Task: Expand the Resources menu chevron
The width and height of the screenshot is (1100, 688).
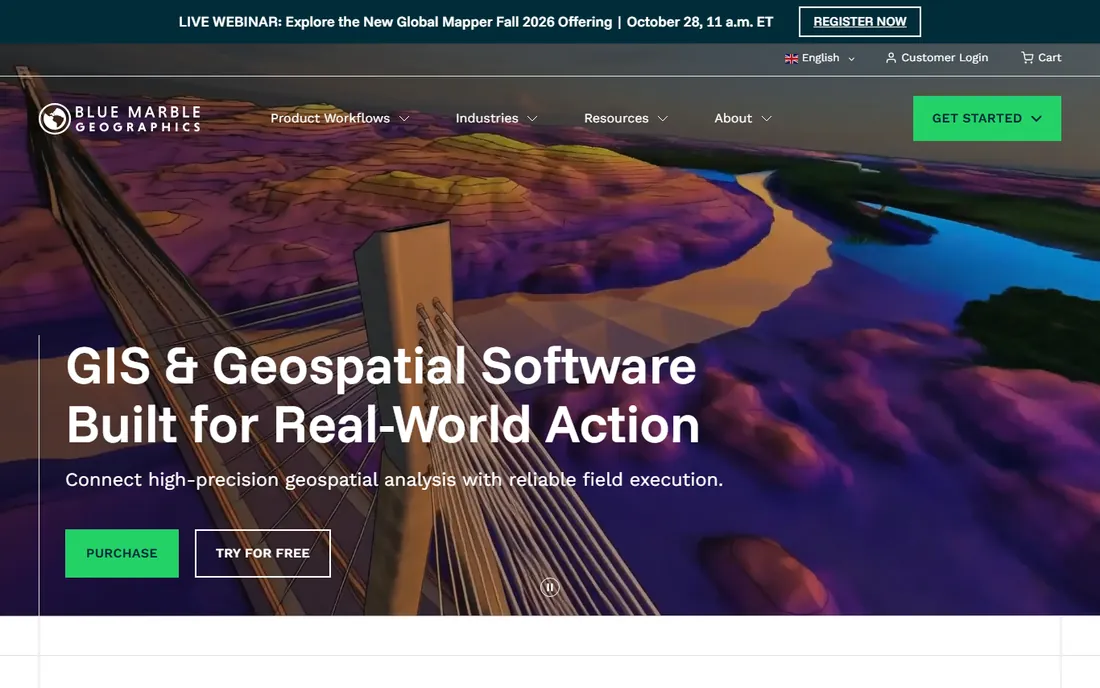Action: tap(662, 119)
